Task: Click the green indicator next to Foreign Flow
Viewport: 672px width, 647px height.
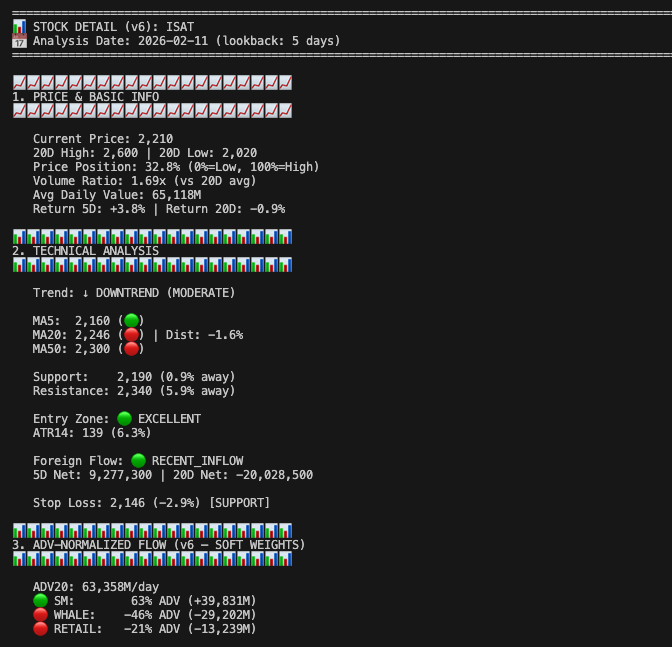Action: [x=138, y=461]
